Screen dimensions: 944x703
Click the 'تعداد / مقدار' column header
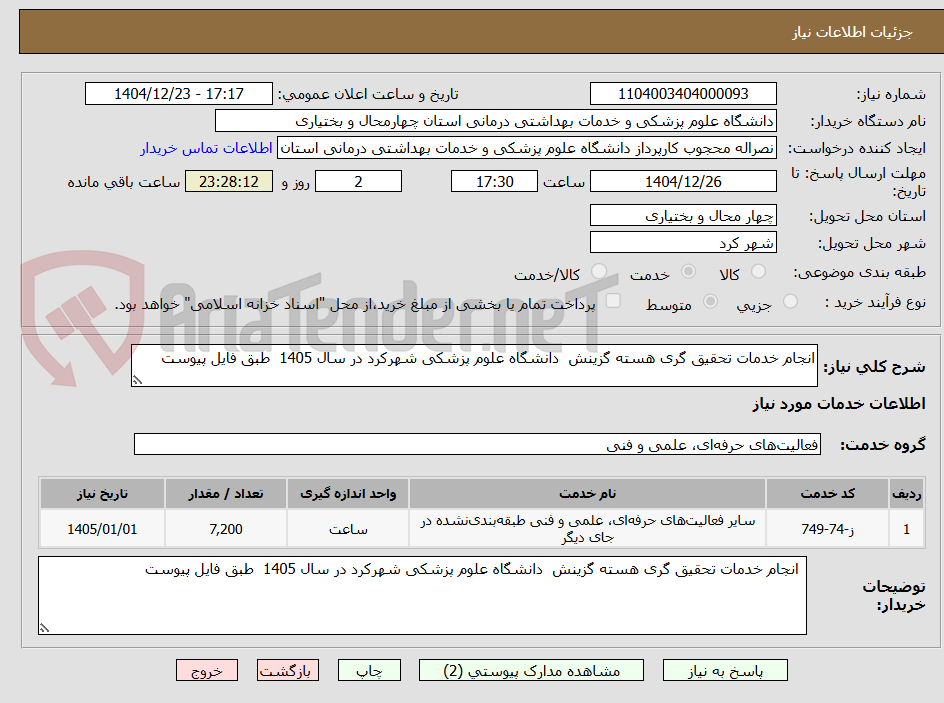[226, 494]
